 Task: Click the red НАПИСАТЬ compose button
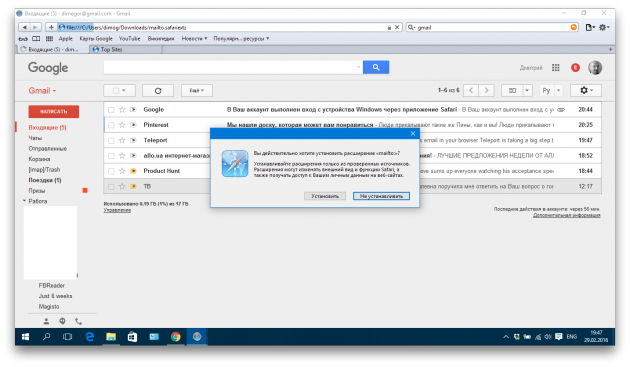point(53,111)
